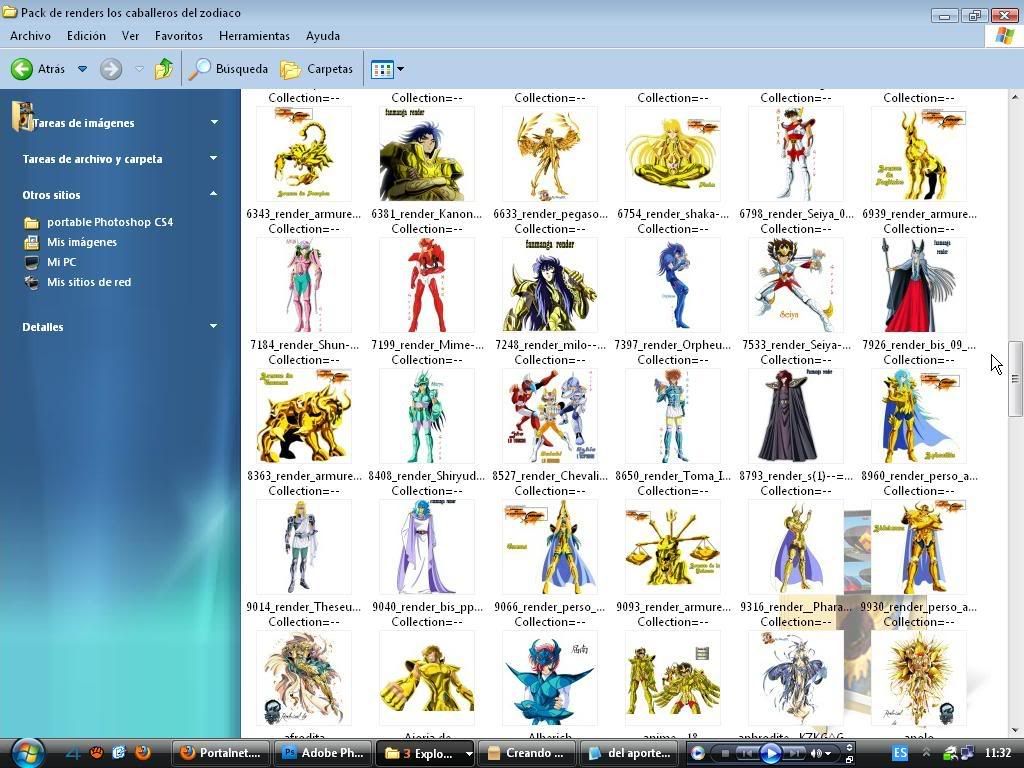Screen dimensions: 1024x768
Task: Select the 7184_render_Shun thumbnail
Action: tap(304, 285)
